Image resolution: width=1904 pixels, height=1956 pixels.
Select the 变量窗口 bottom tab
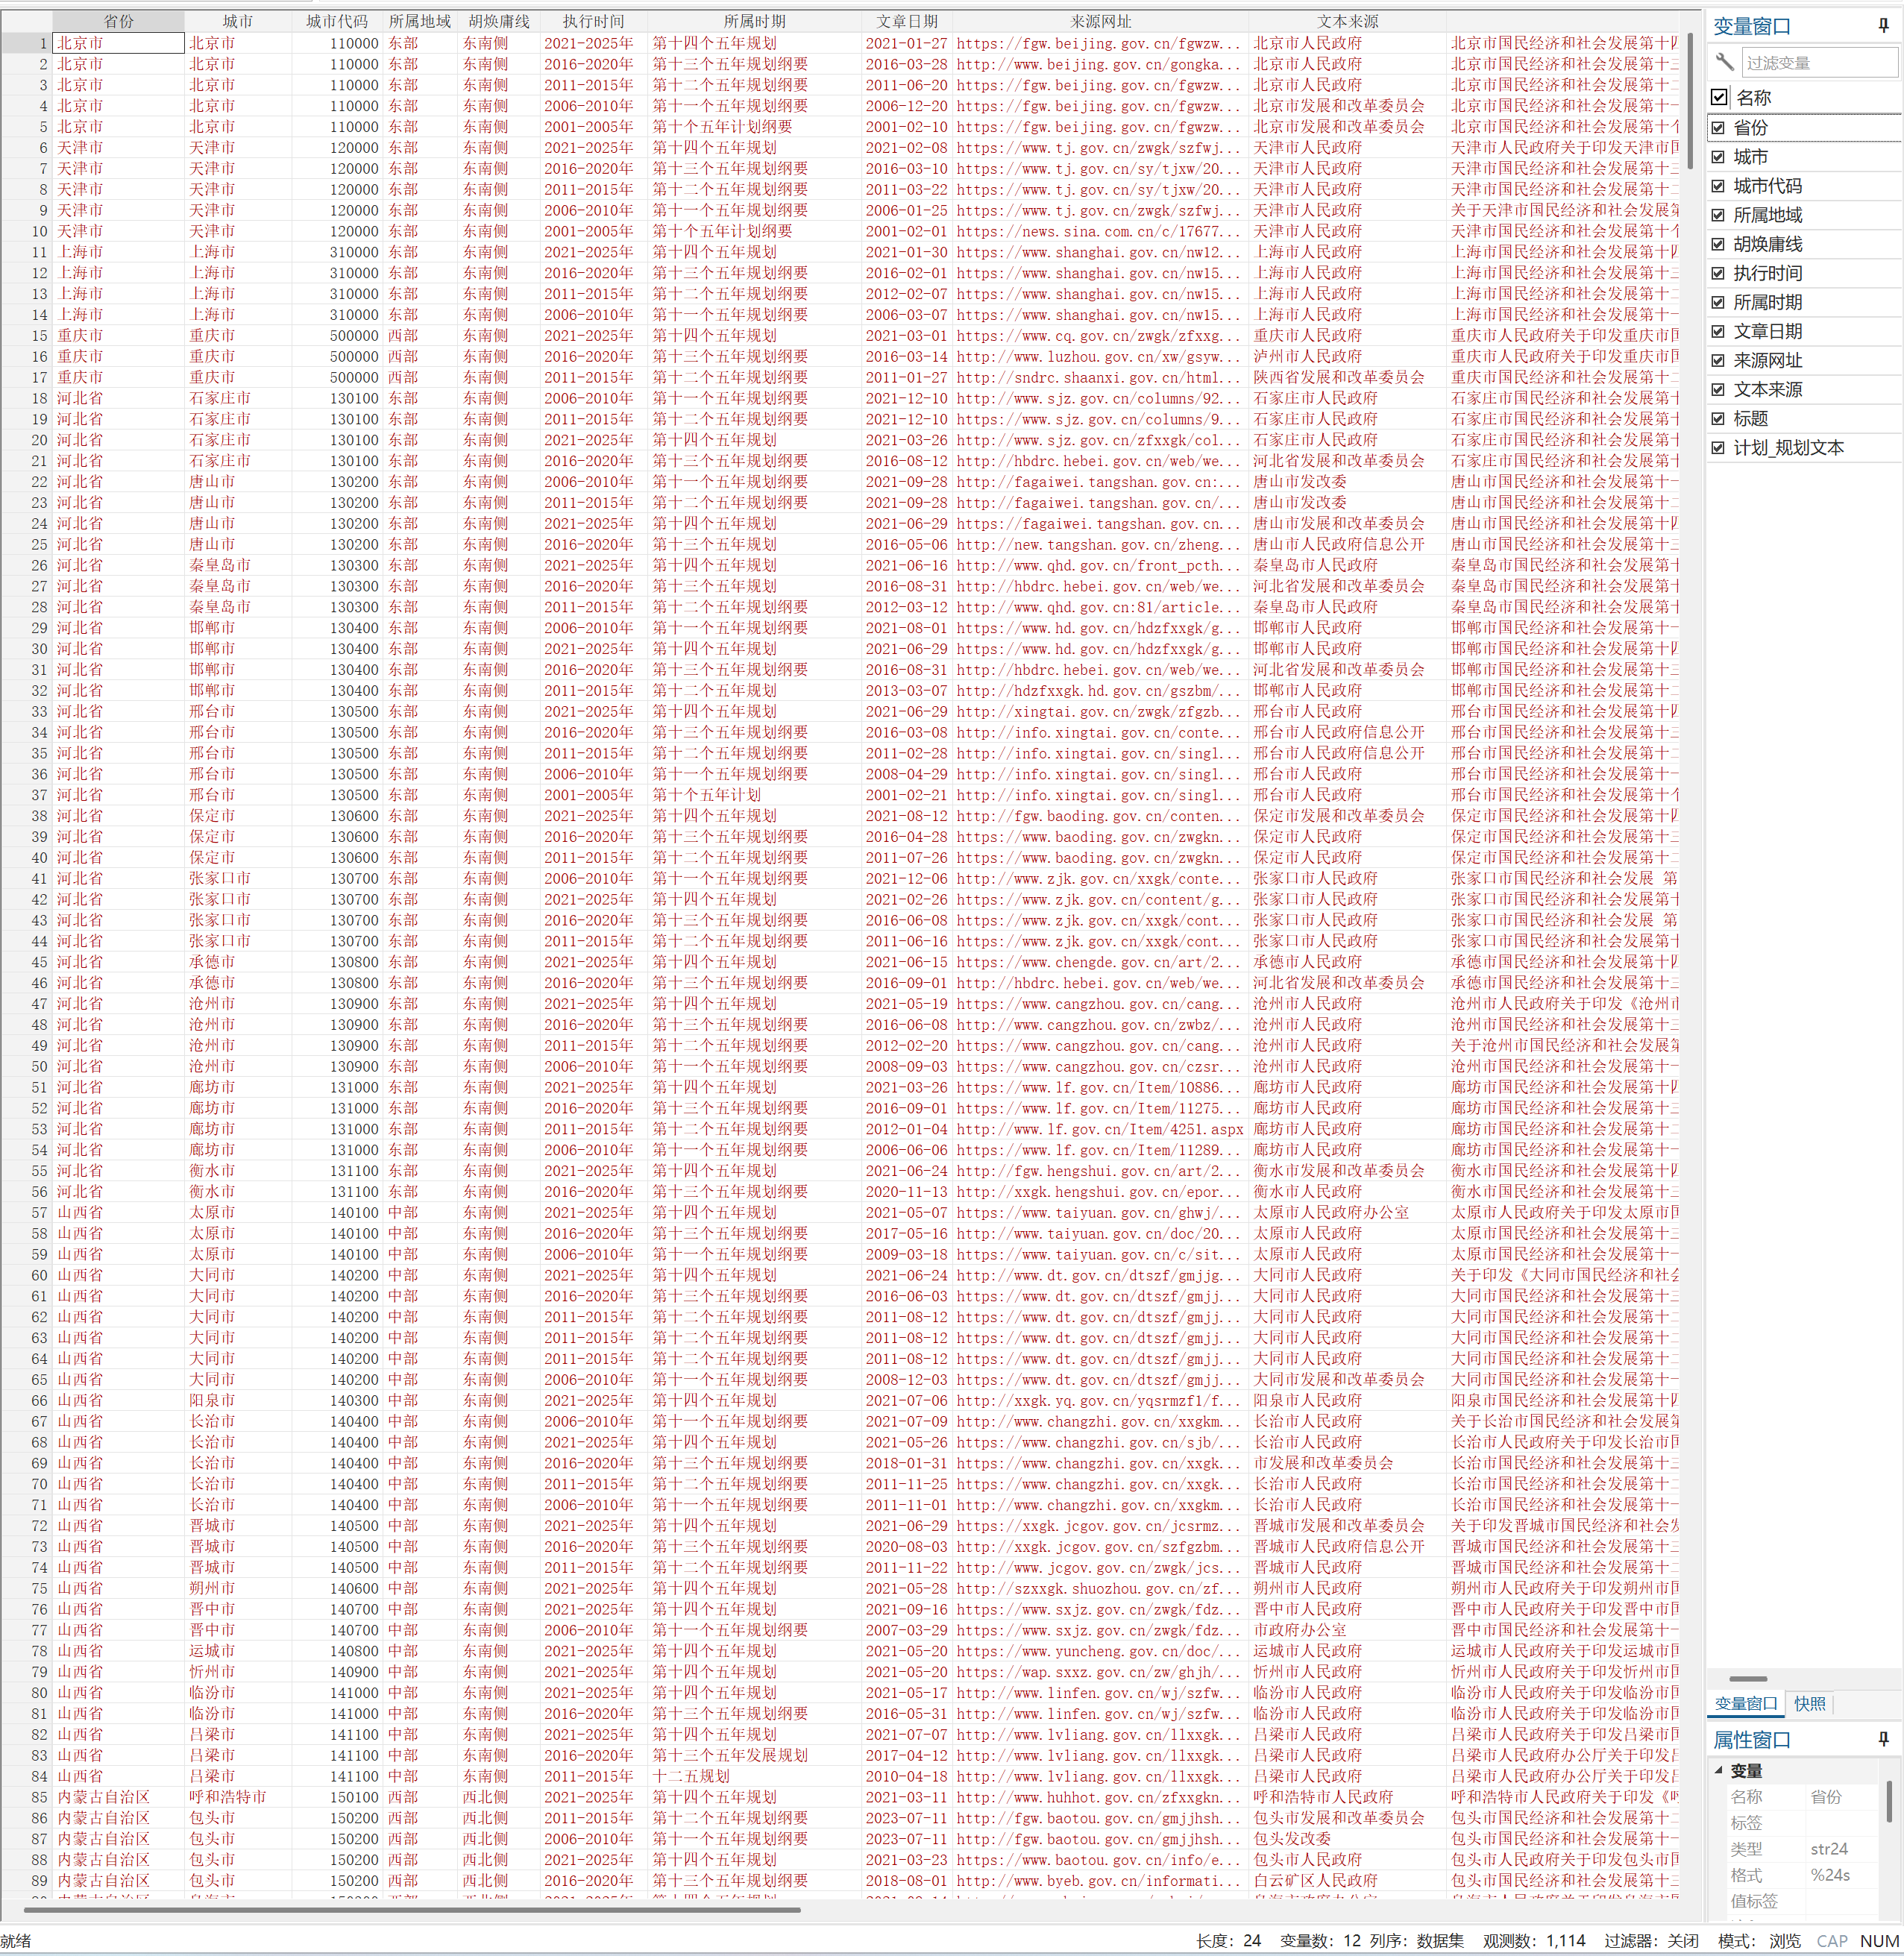(1745, 1703)
